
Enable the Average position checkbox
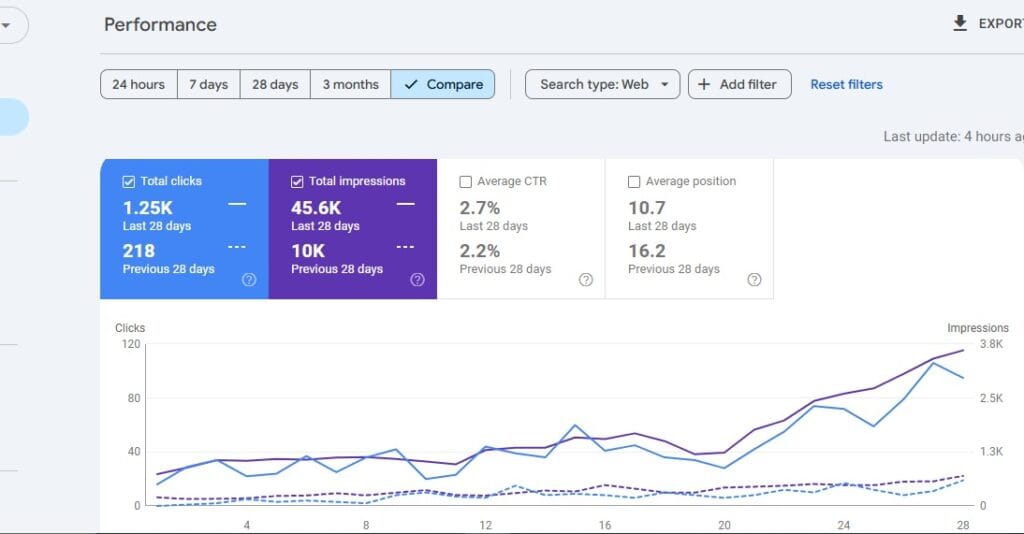click(634, 182)
